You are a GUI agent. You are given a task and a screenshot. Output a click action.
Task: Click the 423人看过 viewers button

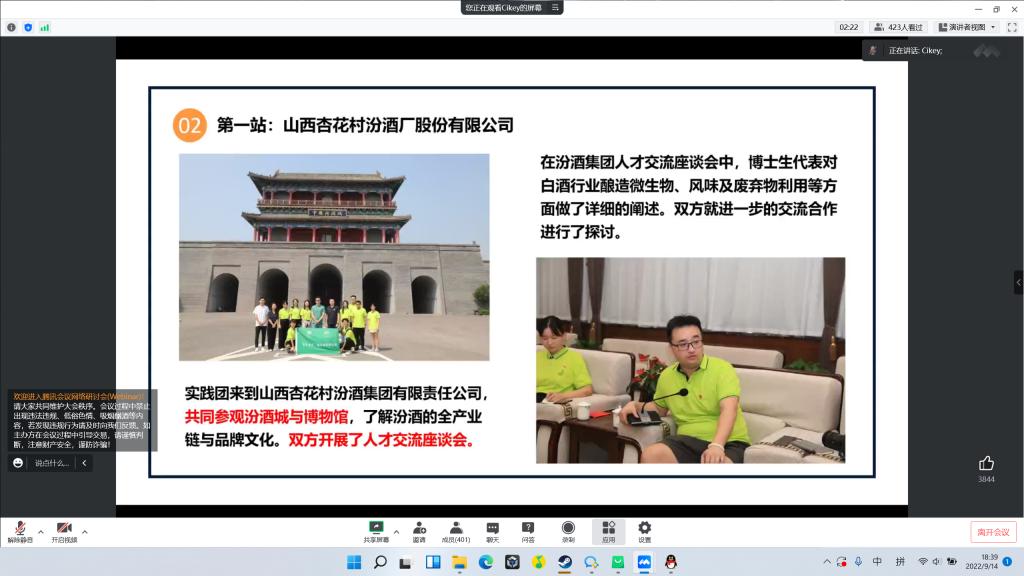898,27
